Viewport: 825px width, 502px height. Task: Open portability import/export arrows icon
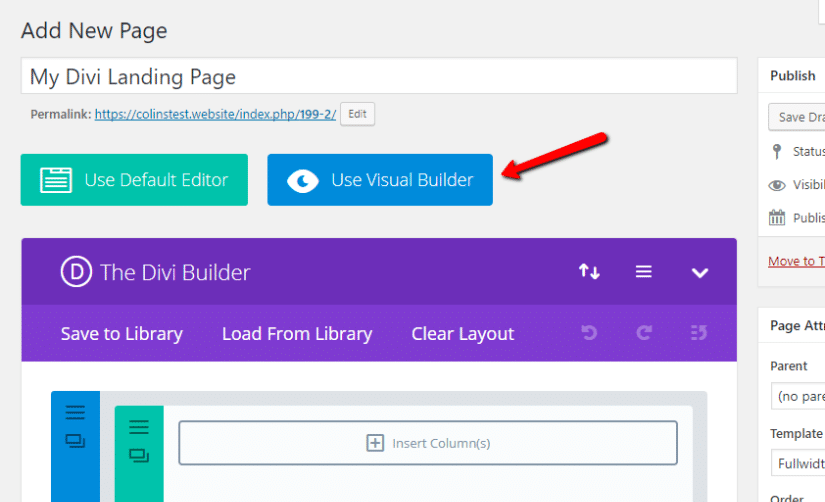[589, 272]
